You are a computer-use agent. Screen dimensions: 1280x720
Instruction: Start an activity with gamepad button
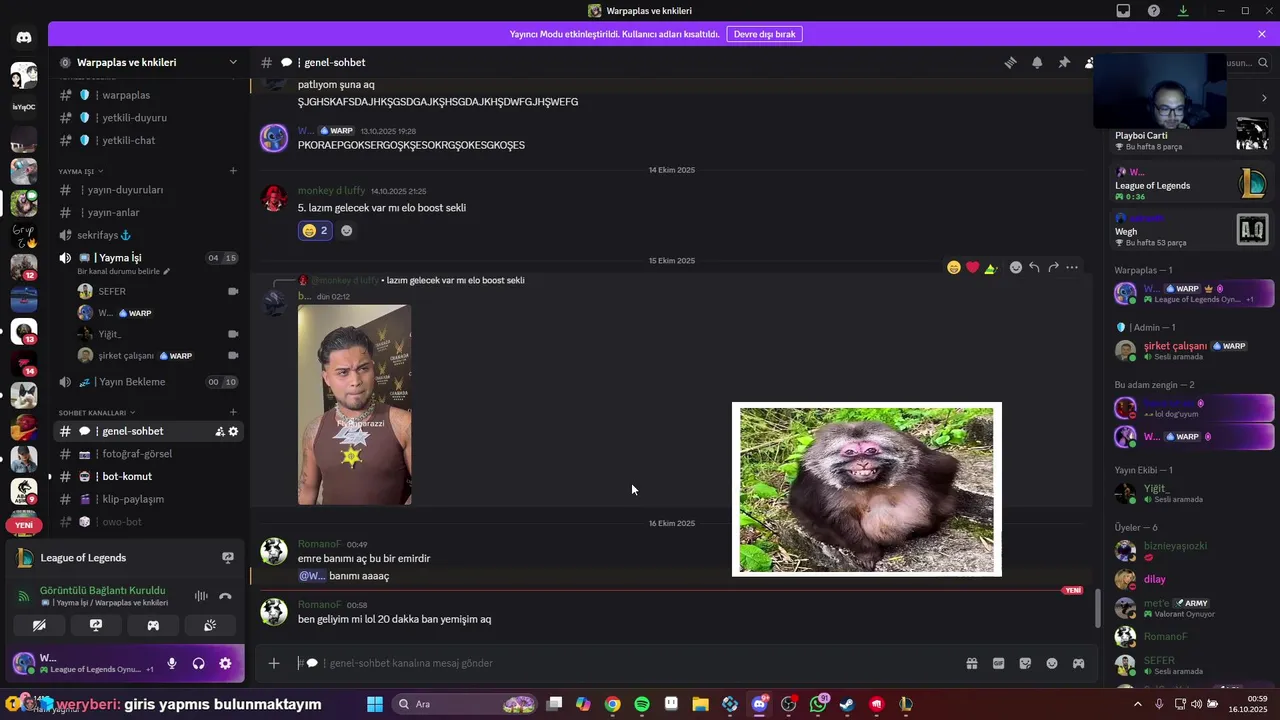pos(153,625)
